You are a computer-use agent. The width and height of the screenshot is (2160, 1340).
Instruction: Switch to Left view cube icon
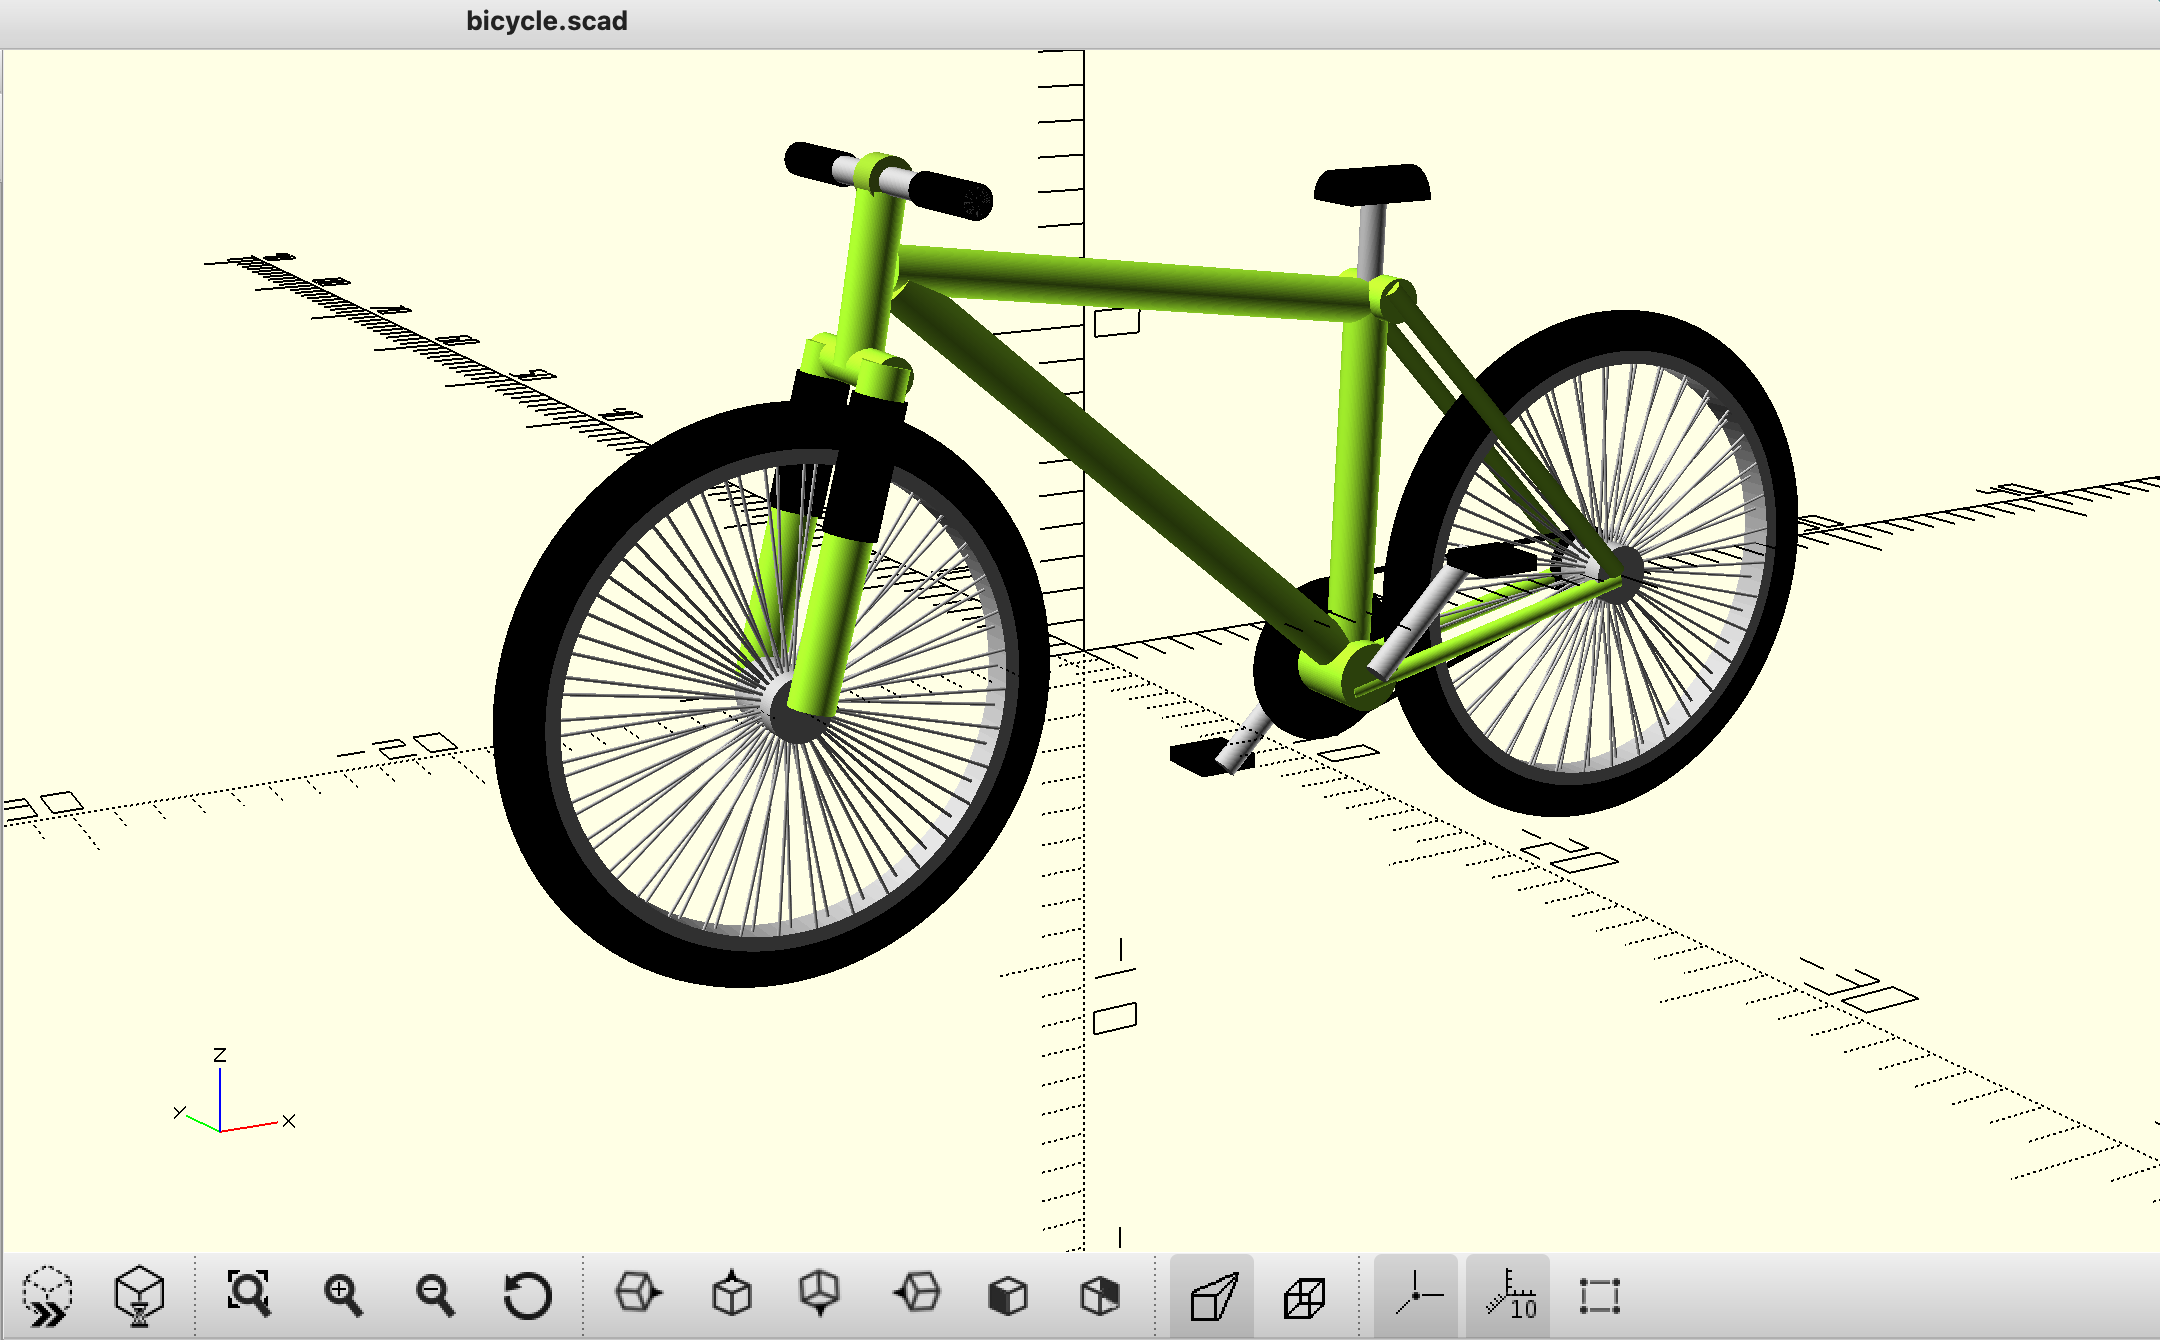[x=916, y=1294]
